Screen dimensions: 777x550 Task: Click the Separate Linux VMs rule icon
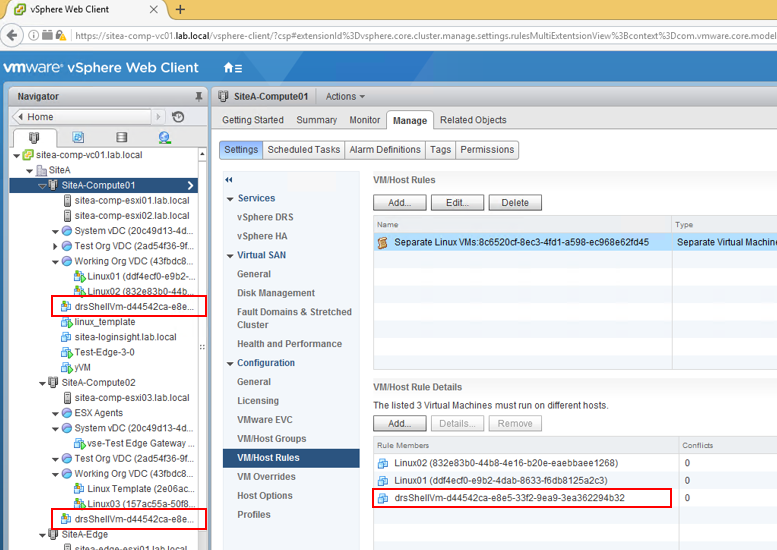382,242
